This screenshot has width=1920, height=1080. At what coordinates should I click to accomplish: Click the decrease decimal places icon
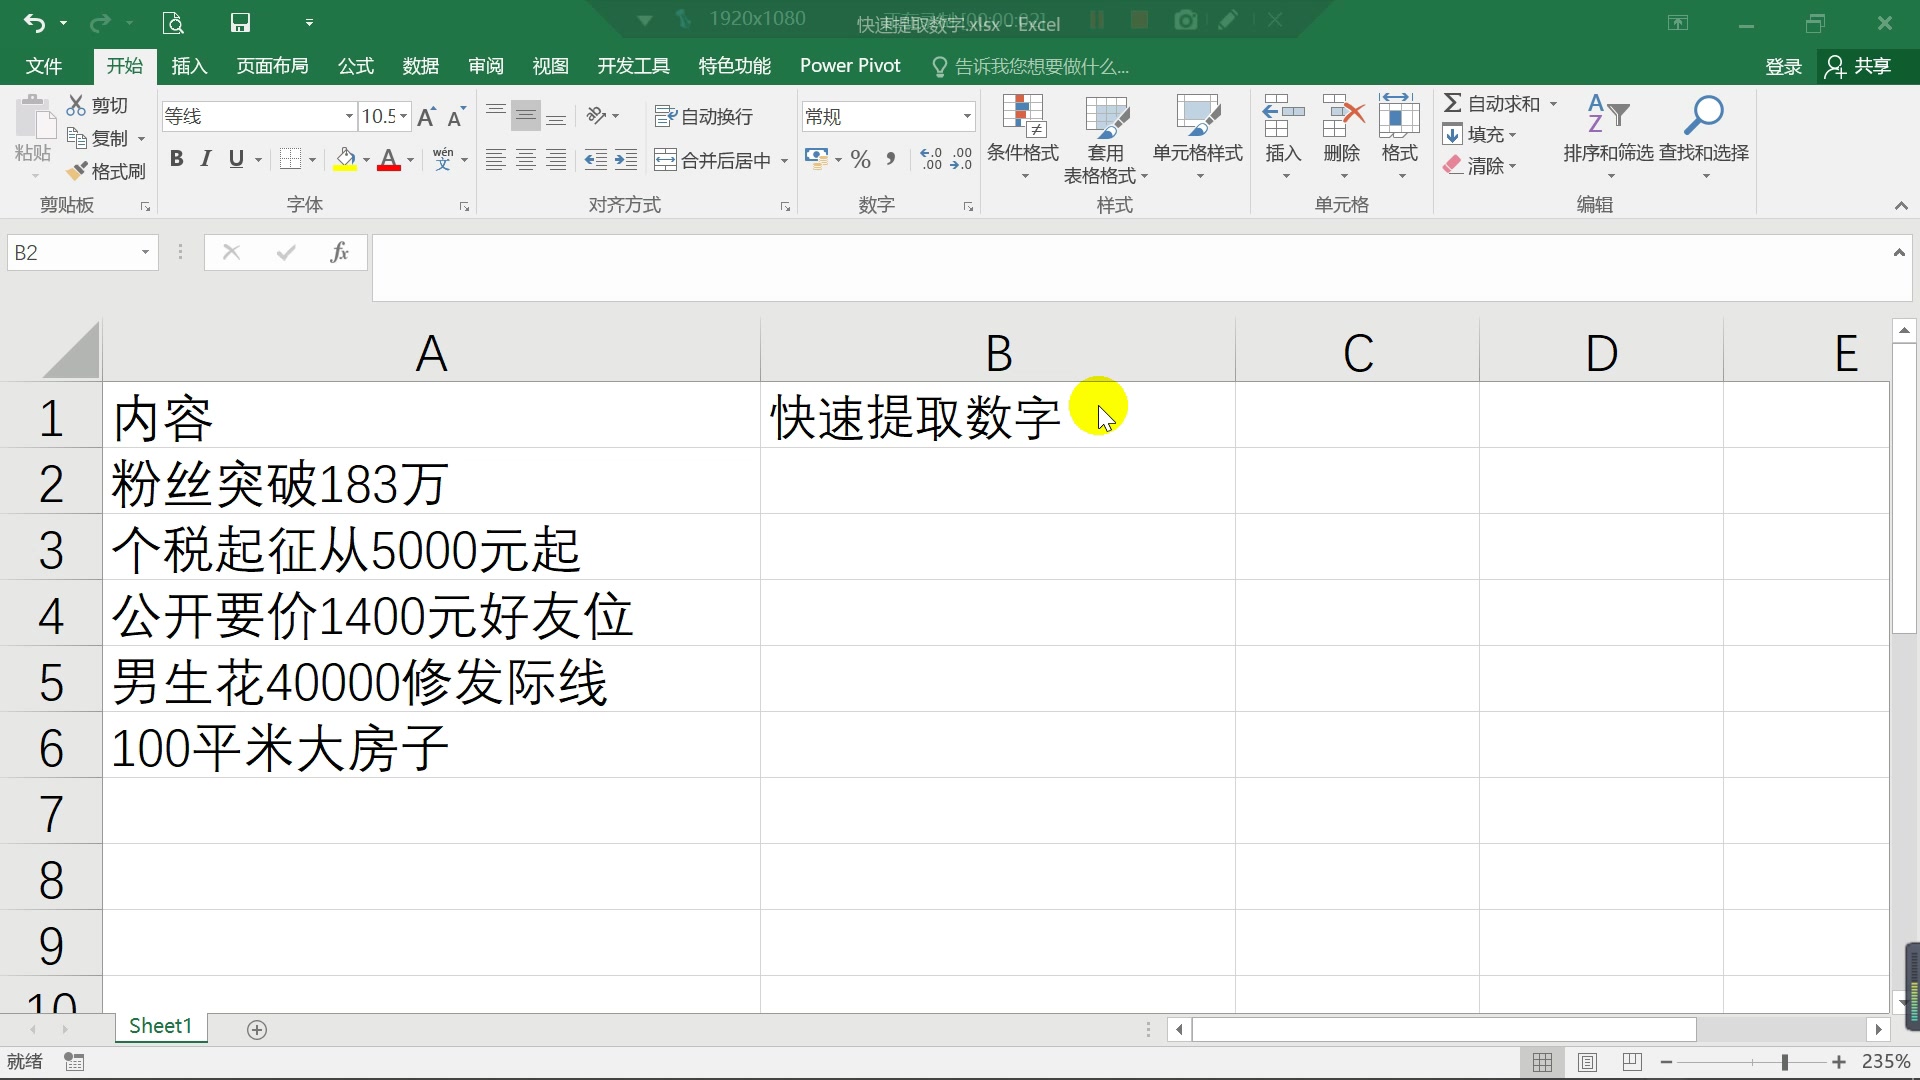coord(961,159)
